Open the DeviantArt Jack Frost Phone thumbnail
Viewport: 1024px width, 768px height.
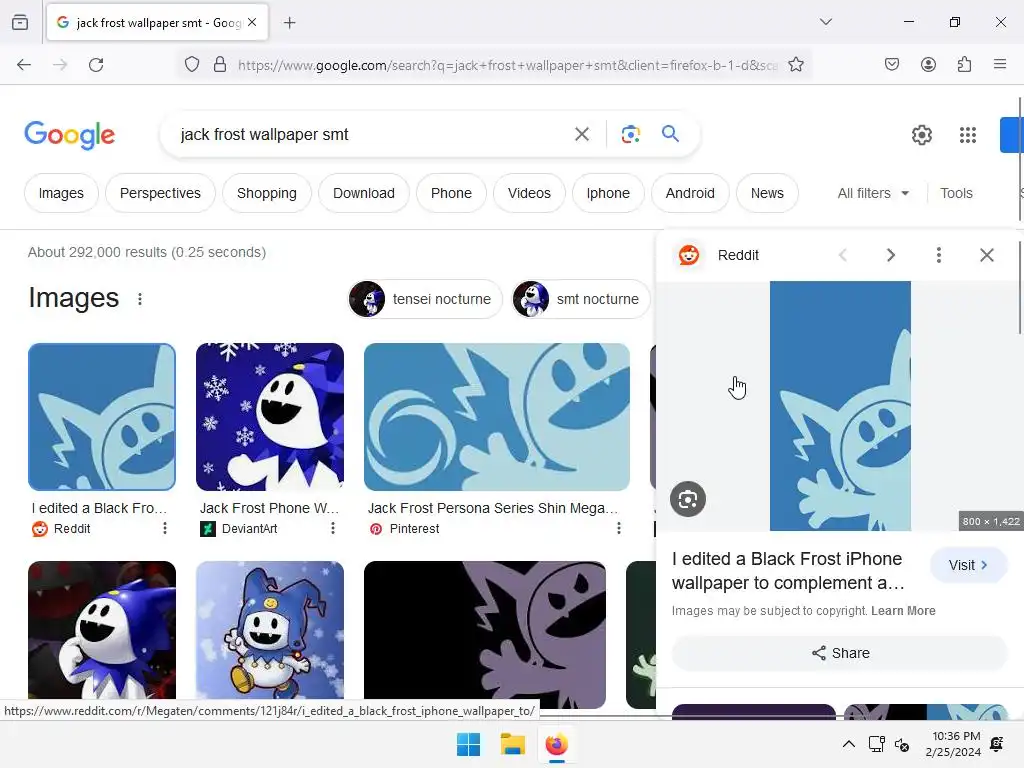click(270, 417)
